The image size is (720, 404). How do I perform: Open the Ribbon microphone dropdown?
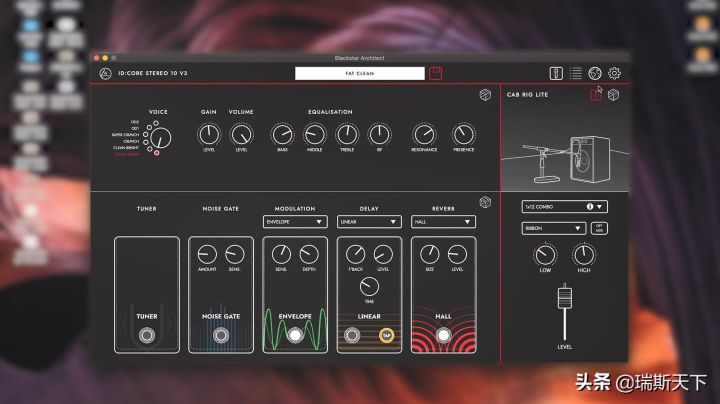(x=553, y=228)
